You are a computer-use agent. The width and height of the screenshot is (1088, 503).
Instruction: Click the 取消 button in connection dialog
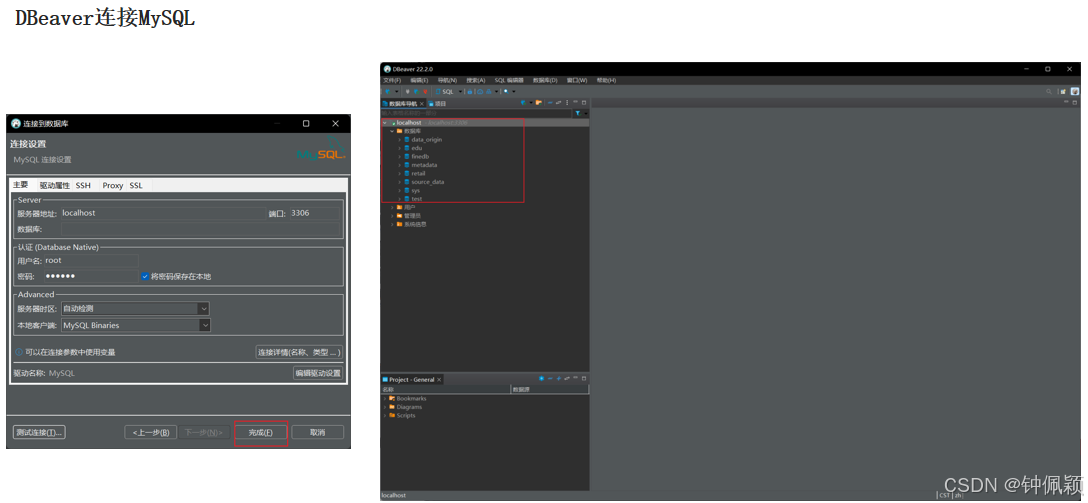point(317,432)
